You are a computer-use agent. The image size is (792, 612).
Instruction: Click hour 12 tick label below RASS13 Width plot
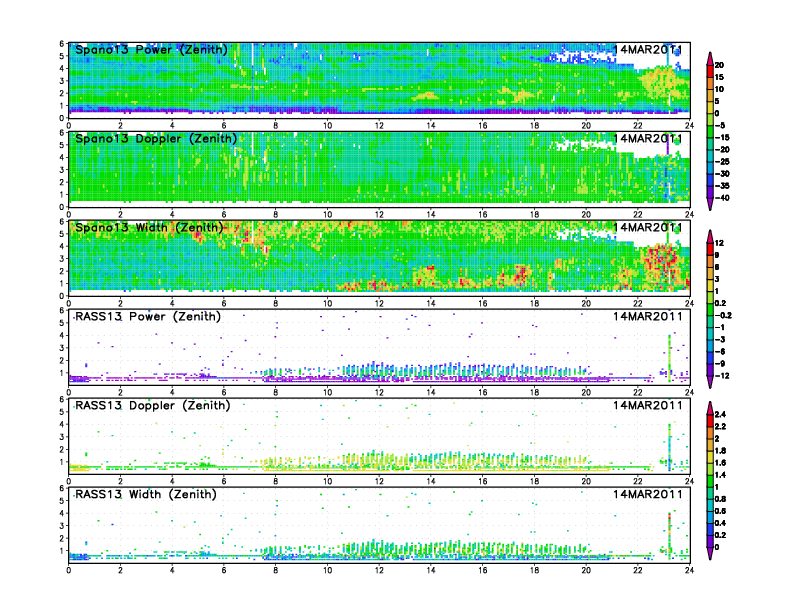pos(379,572)
